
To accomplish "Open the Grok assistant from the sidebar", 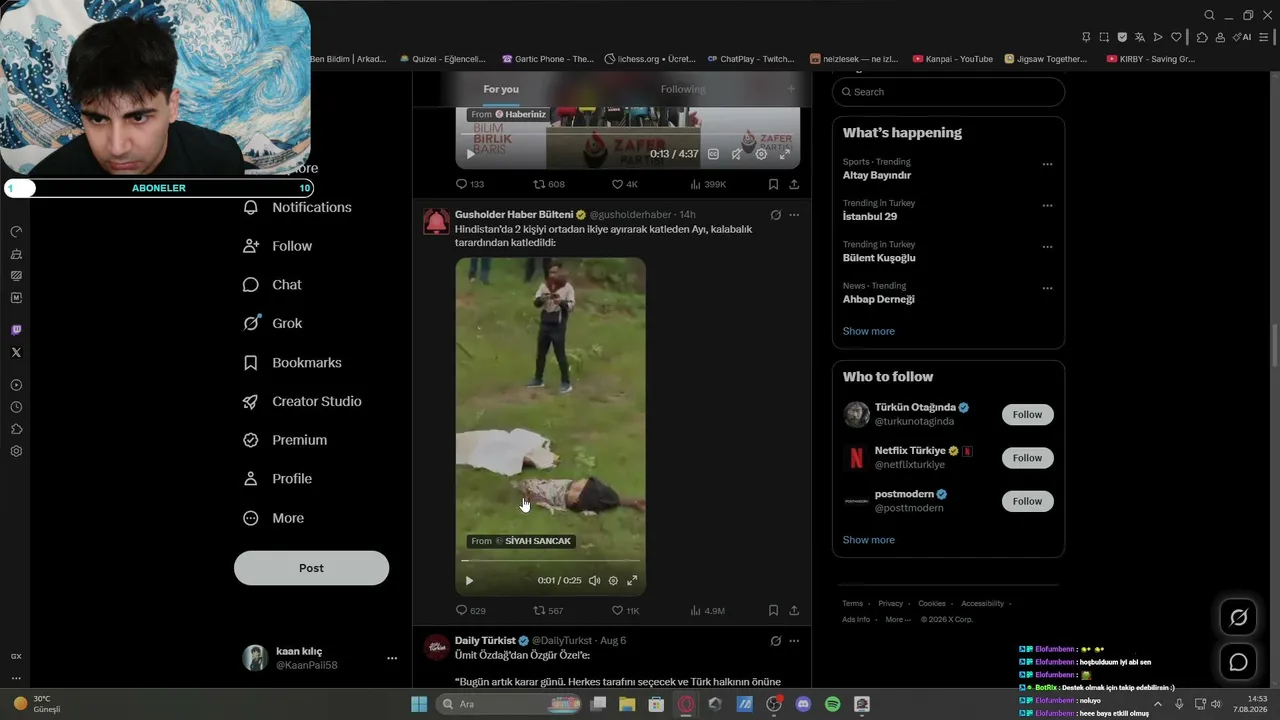I will [x=272, y=323].
